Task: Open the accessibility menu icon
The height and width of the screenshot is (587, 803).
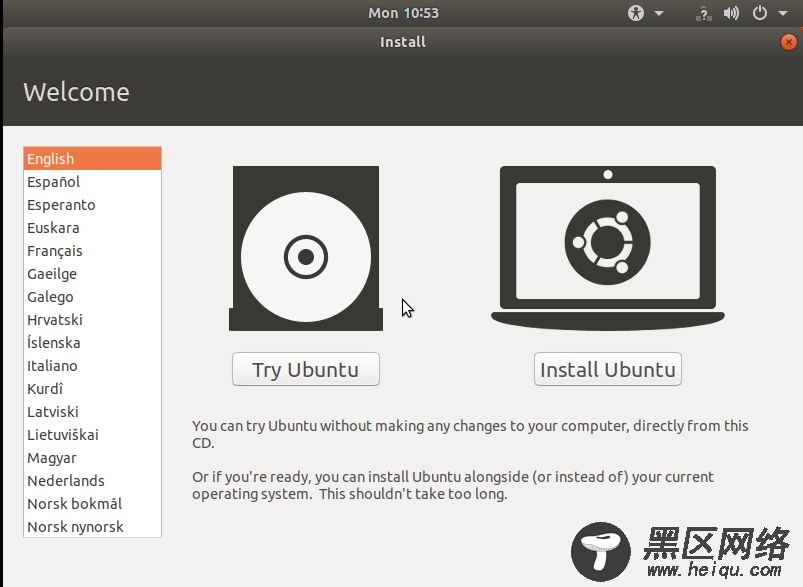Action: coord(636,13)
